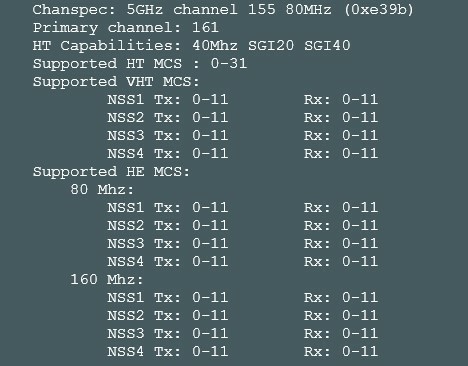Click the hex value 0xe39b

(379, 10)
